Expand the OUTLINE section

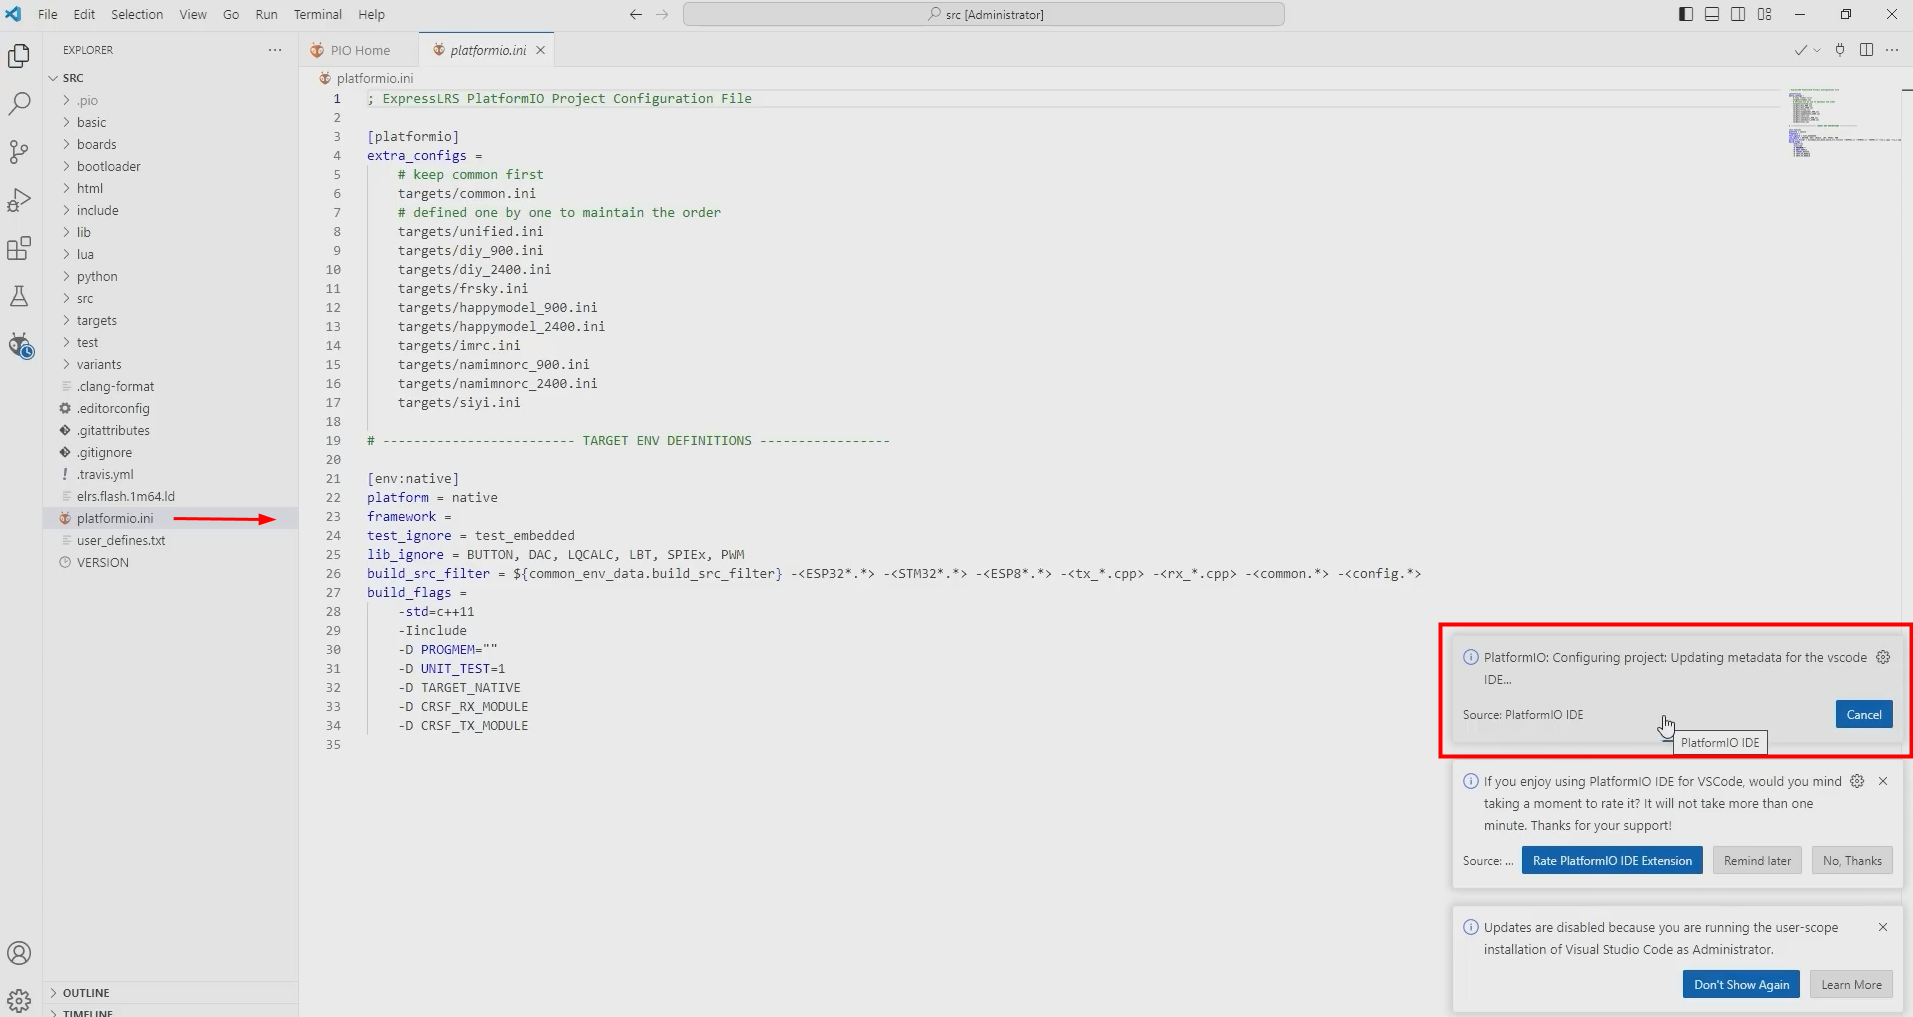click(x=86, y=993)
